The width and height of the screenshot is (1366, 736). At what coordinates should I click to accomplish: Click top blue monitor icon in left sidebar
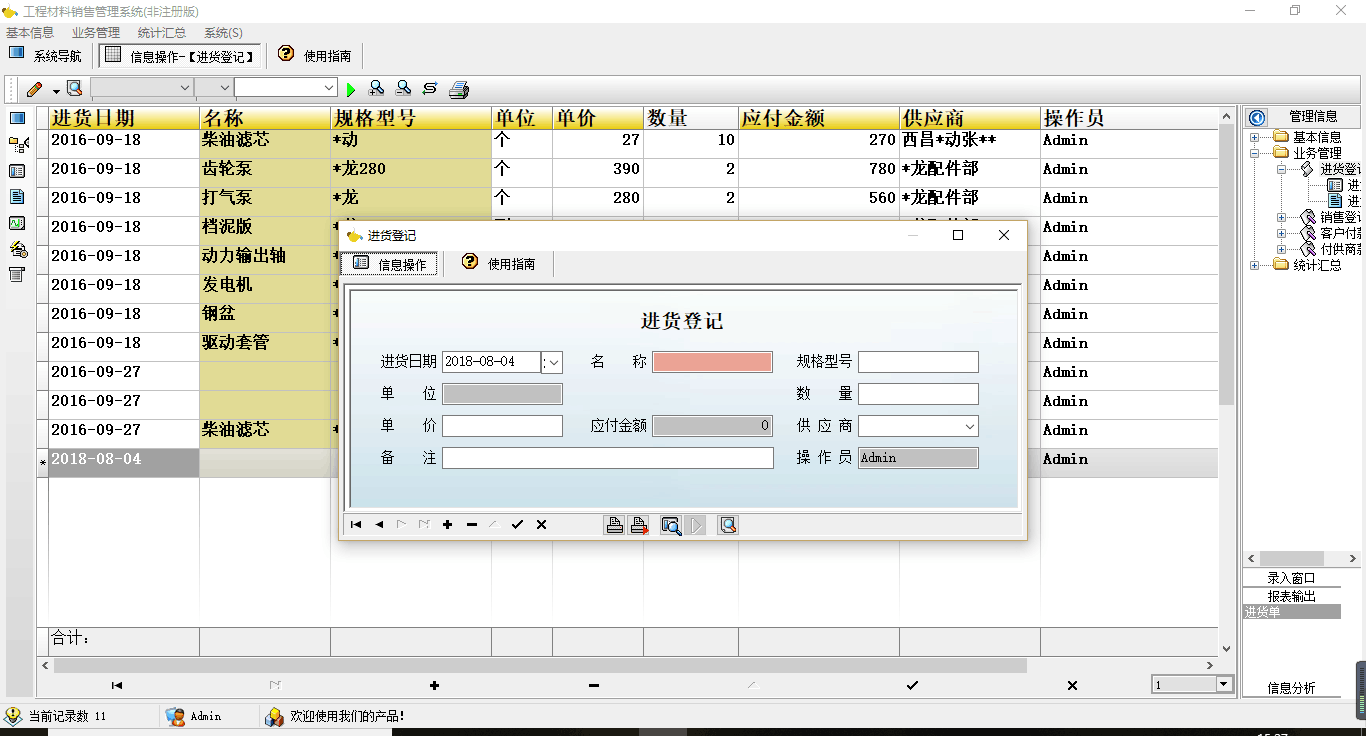17,118
